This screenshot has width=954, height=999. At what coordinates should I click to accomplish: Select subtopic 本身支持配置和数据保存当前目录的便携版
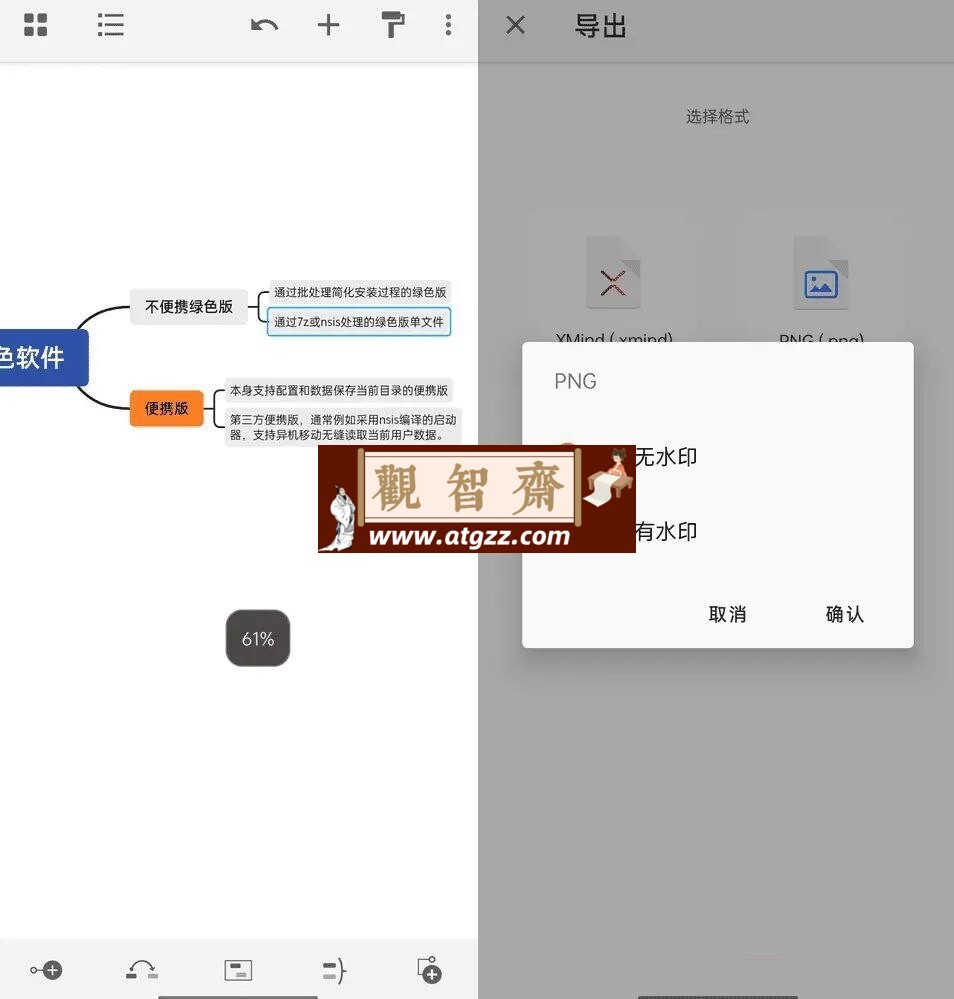[x=339, y=391]
